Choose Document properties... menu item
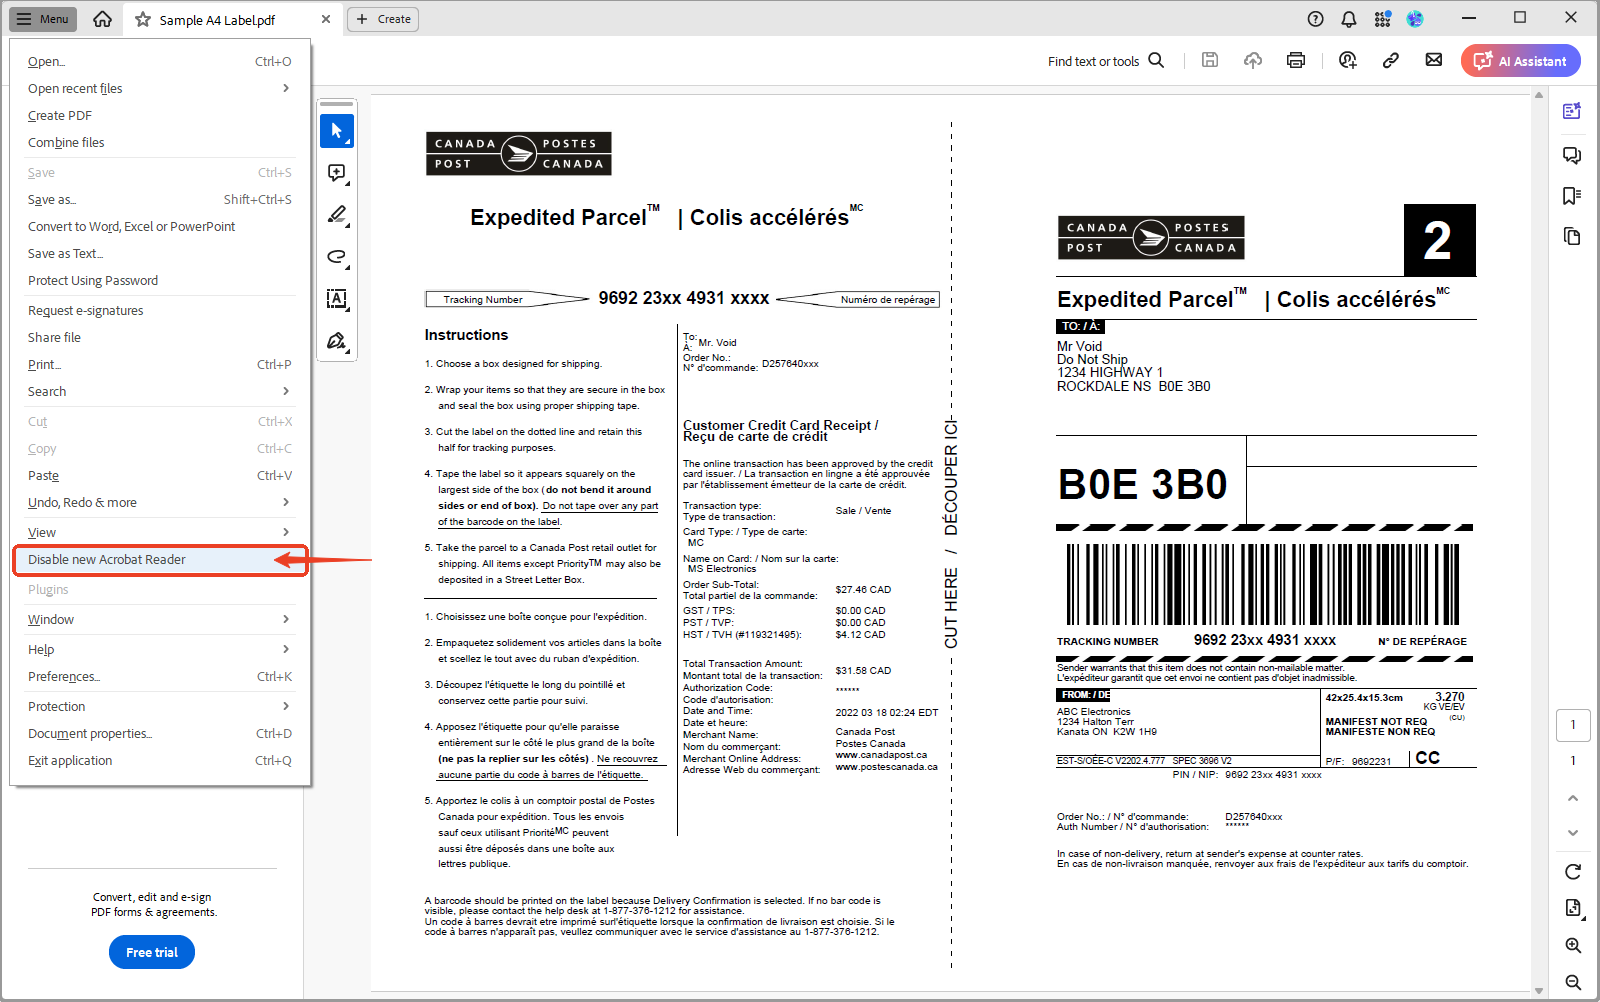1600x1002 pixels. pyautogui.click(x=160, y=734)
